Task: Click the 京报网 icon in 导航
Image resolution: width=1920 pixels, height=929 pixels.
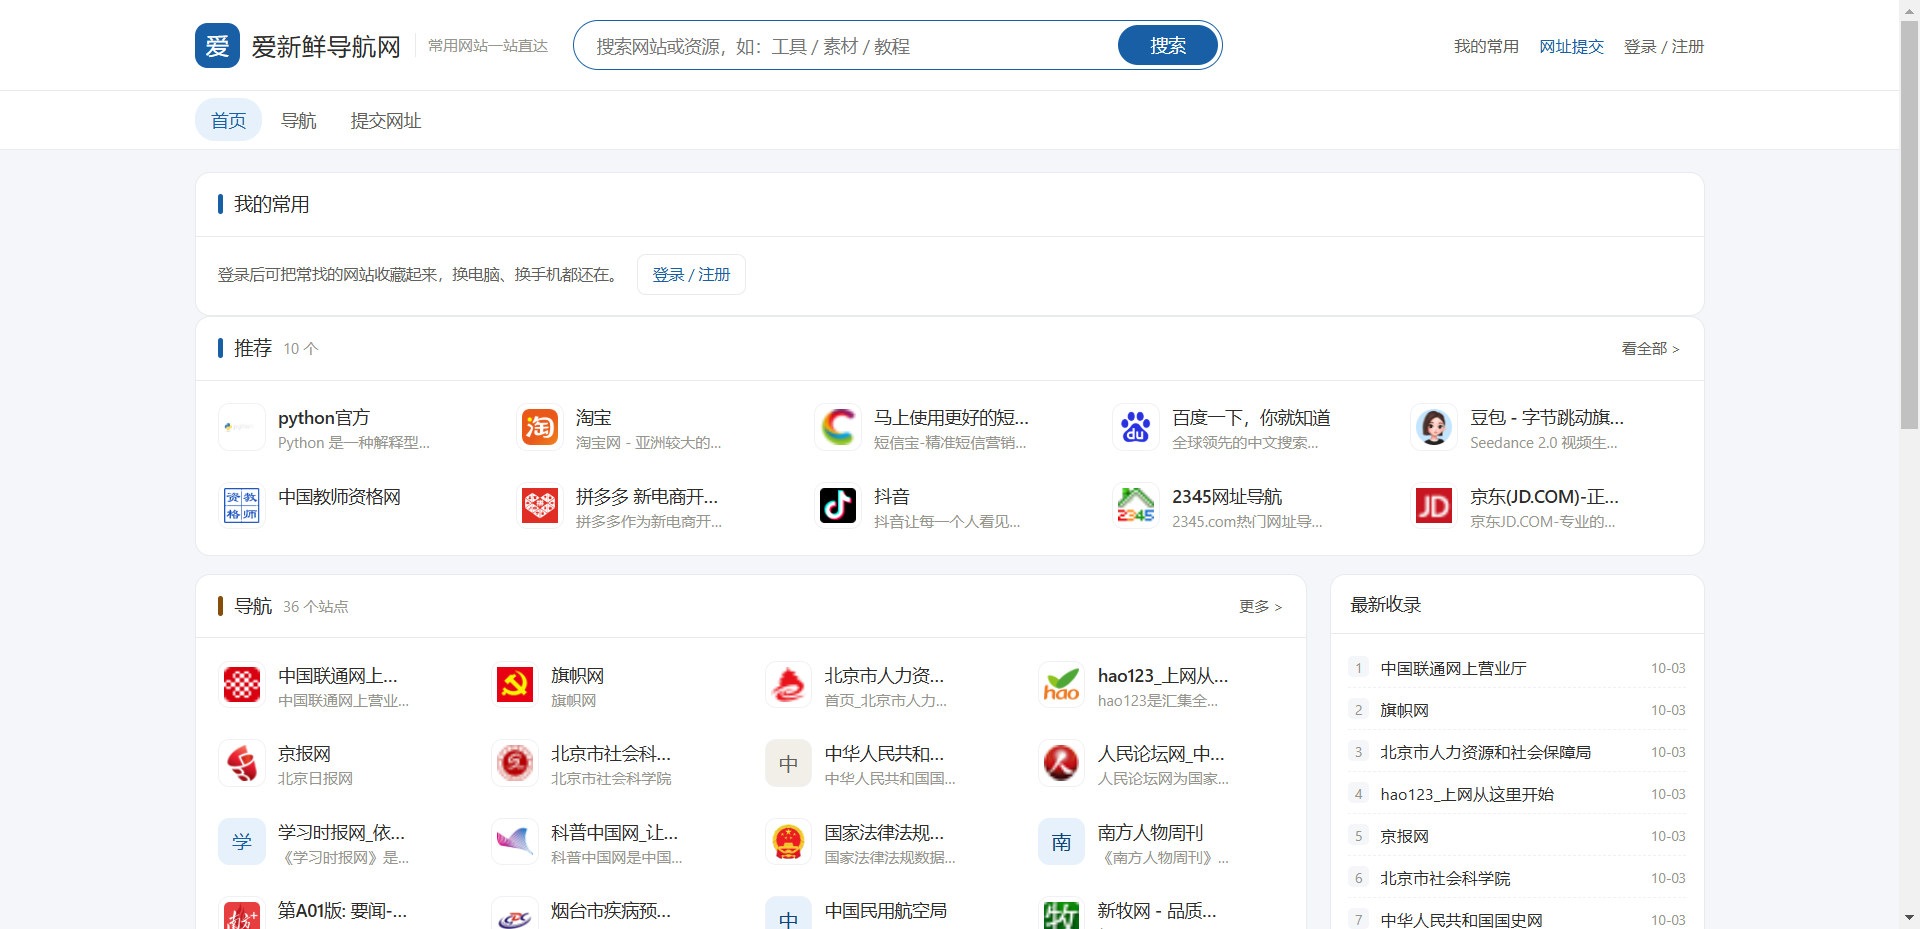Action: [x=242, y=763]
